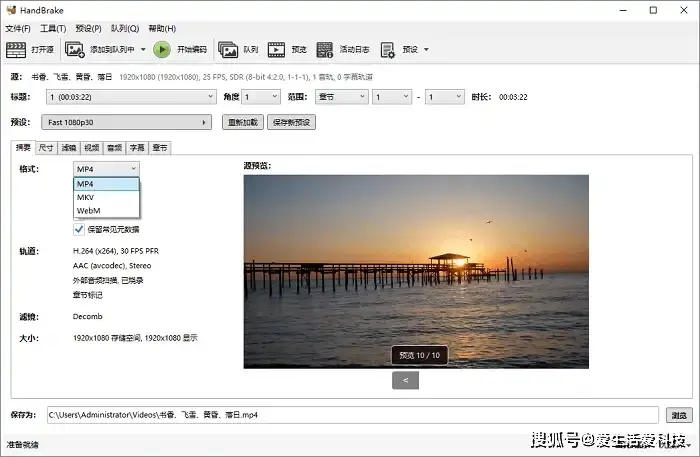The height and width of the screenshot is (457, 700).
Task: Click the "AAC (avcodec), Stereo" track text
Action: click(x=112, y=266)
